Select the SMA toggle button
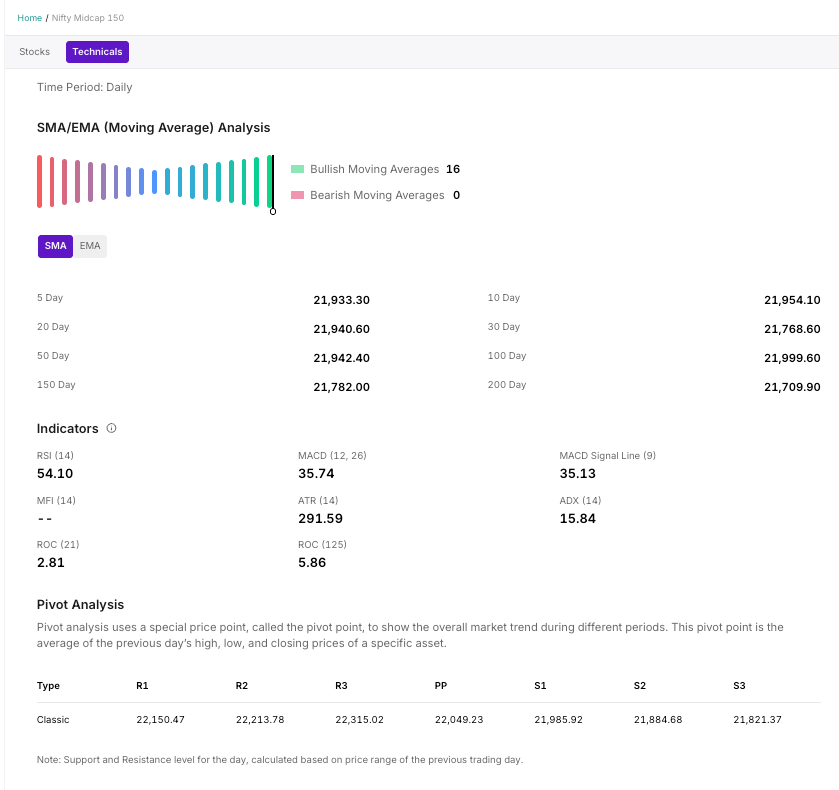This screenshot has height=790, width=839. [x=55, y=246]
